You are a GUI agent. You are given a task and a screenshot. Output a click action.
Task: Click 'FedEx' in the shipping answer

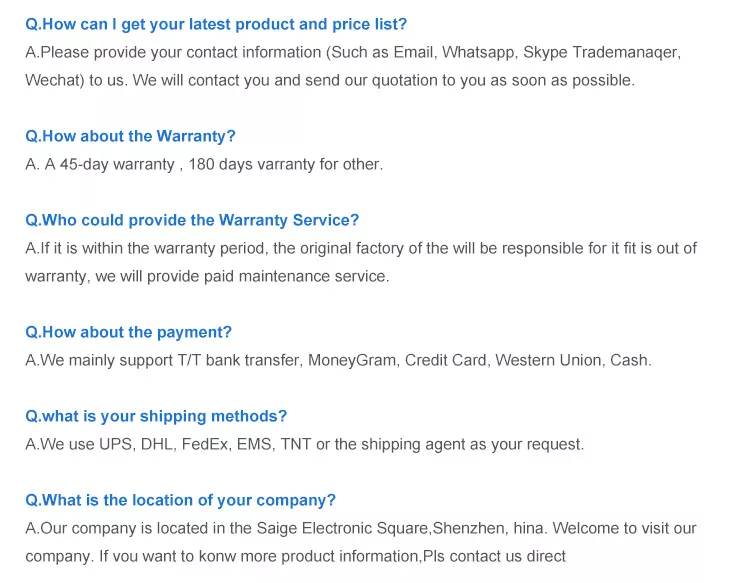[203, 444]
